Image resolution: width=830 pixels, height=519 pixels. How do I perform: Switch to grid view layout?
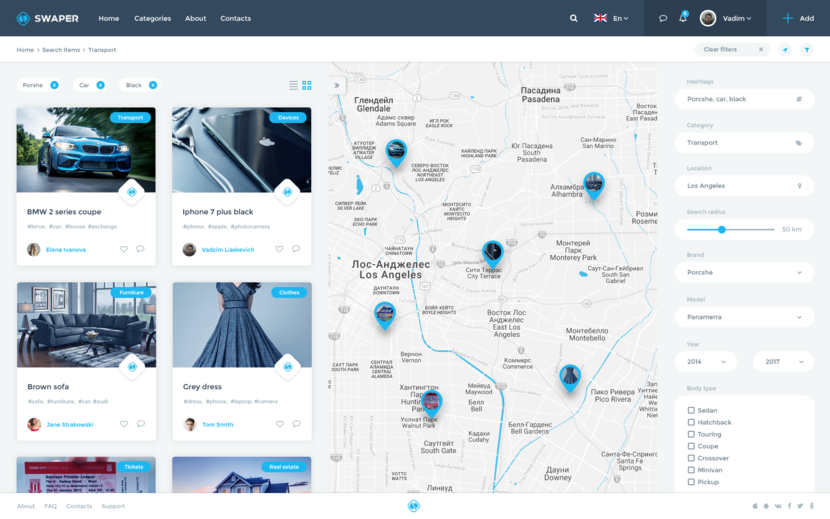[x=307, y=85]
